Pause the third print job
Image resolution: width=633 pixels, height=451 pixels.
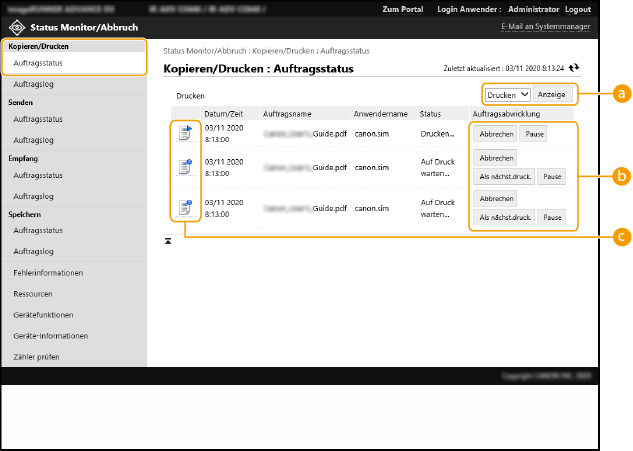point(552,217)
